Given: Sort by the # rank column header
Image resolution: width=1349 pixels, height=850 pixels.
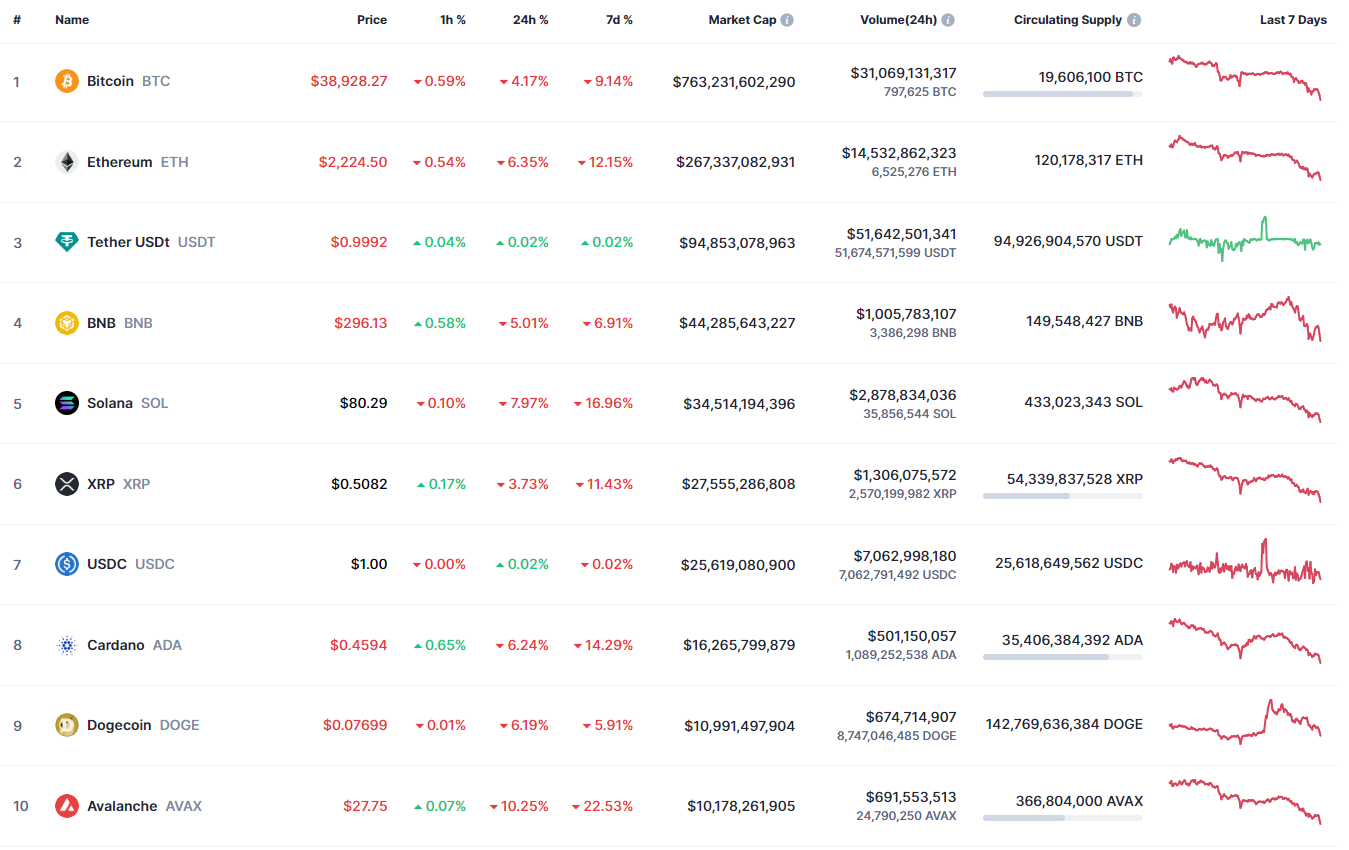Looking at the screenshot, I should (17, 20).
